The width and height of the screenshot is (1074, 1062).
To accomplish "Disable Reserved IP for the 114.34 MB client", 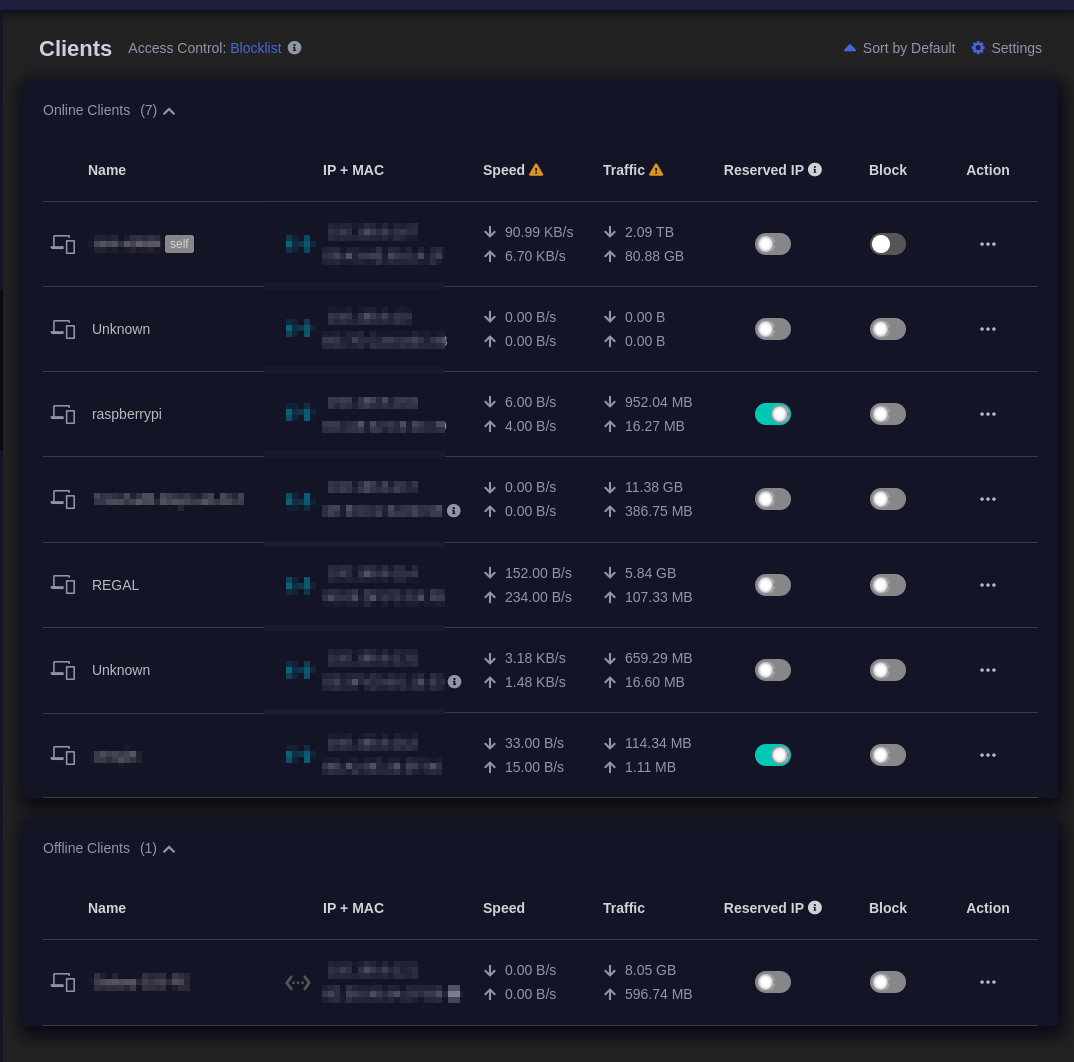I will pos(773,755).
